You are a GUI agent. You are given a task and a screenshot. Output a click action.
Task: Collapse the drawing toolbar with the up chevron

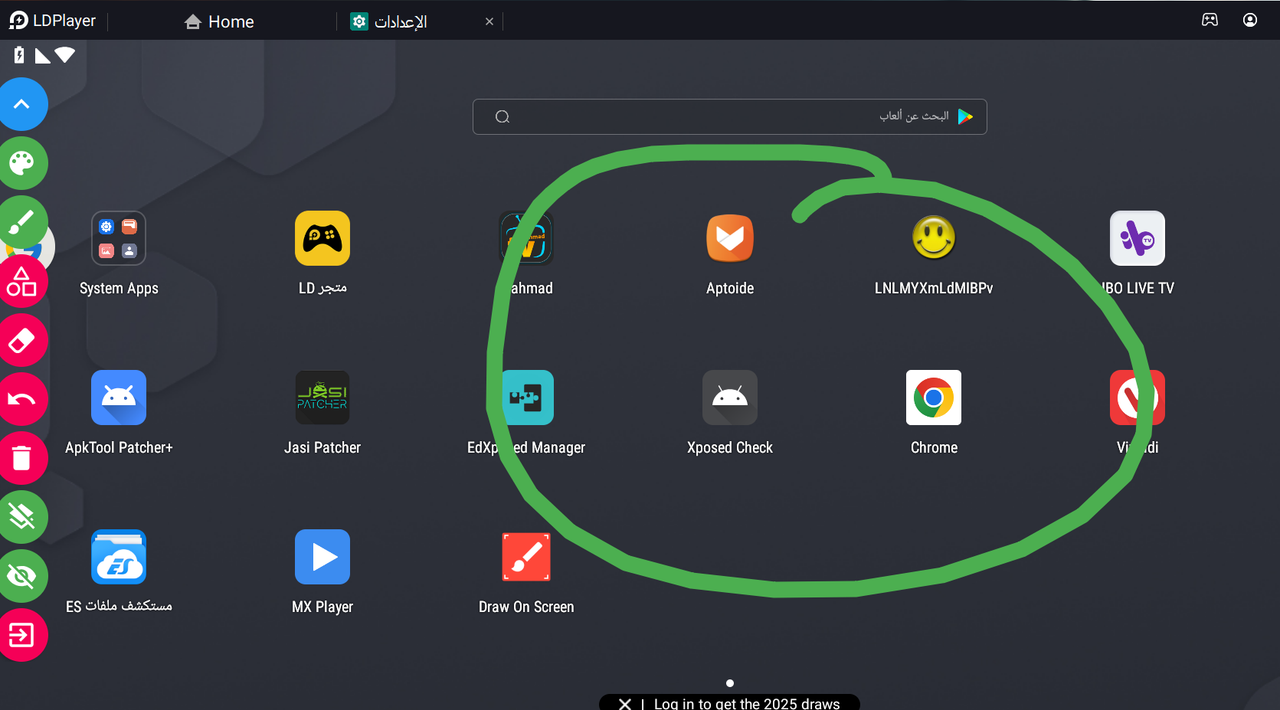21,104
